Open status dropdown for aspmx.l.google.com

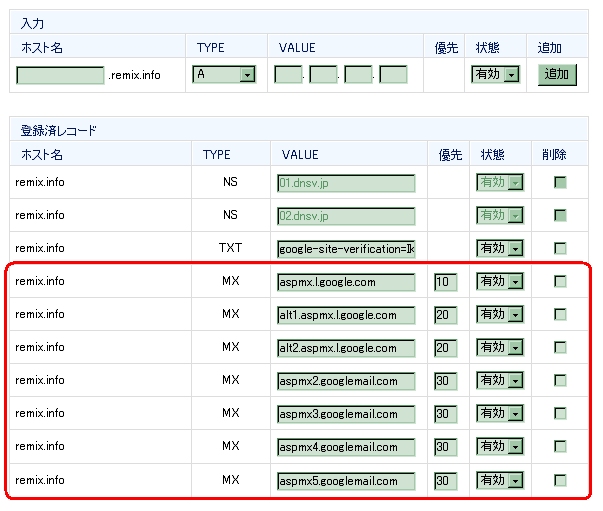point(500,281)
